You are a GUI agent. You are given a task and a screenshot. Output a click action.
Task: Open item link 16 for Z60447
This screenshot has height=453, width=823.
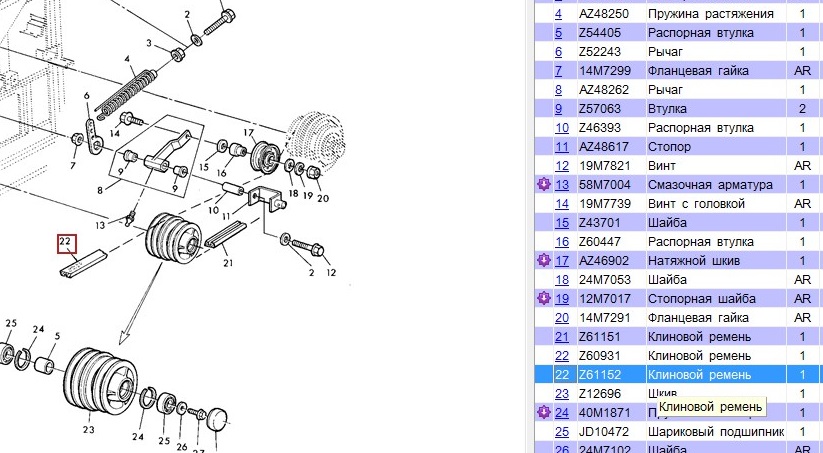(x=561, y=242)
